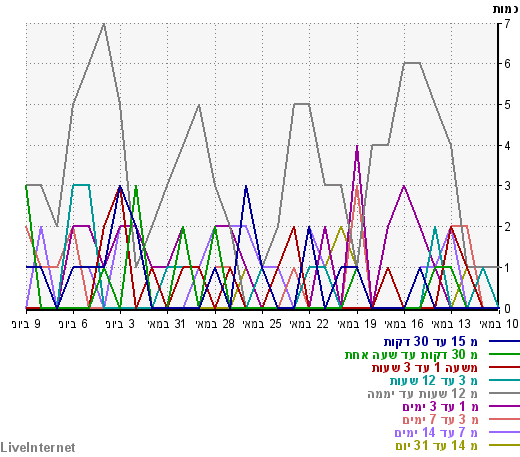Click the gray line's peak at value 7
Viewport: 520px width, 457px height.
coord(104,24)
